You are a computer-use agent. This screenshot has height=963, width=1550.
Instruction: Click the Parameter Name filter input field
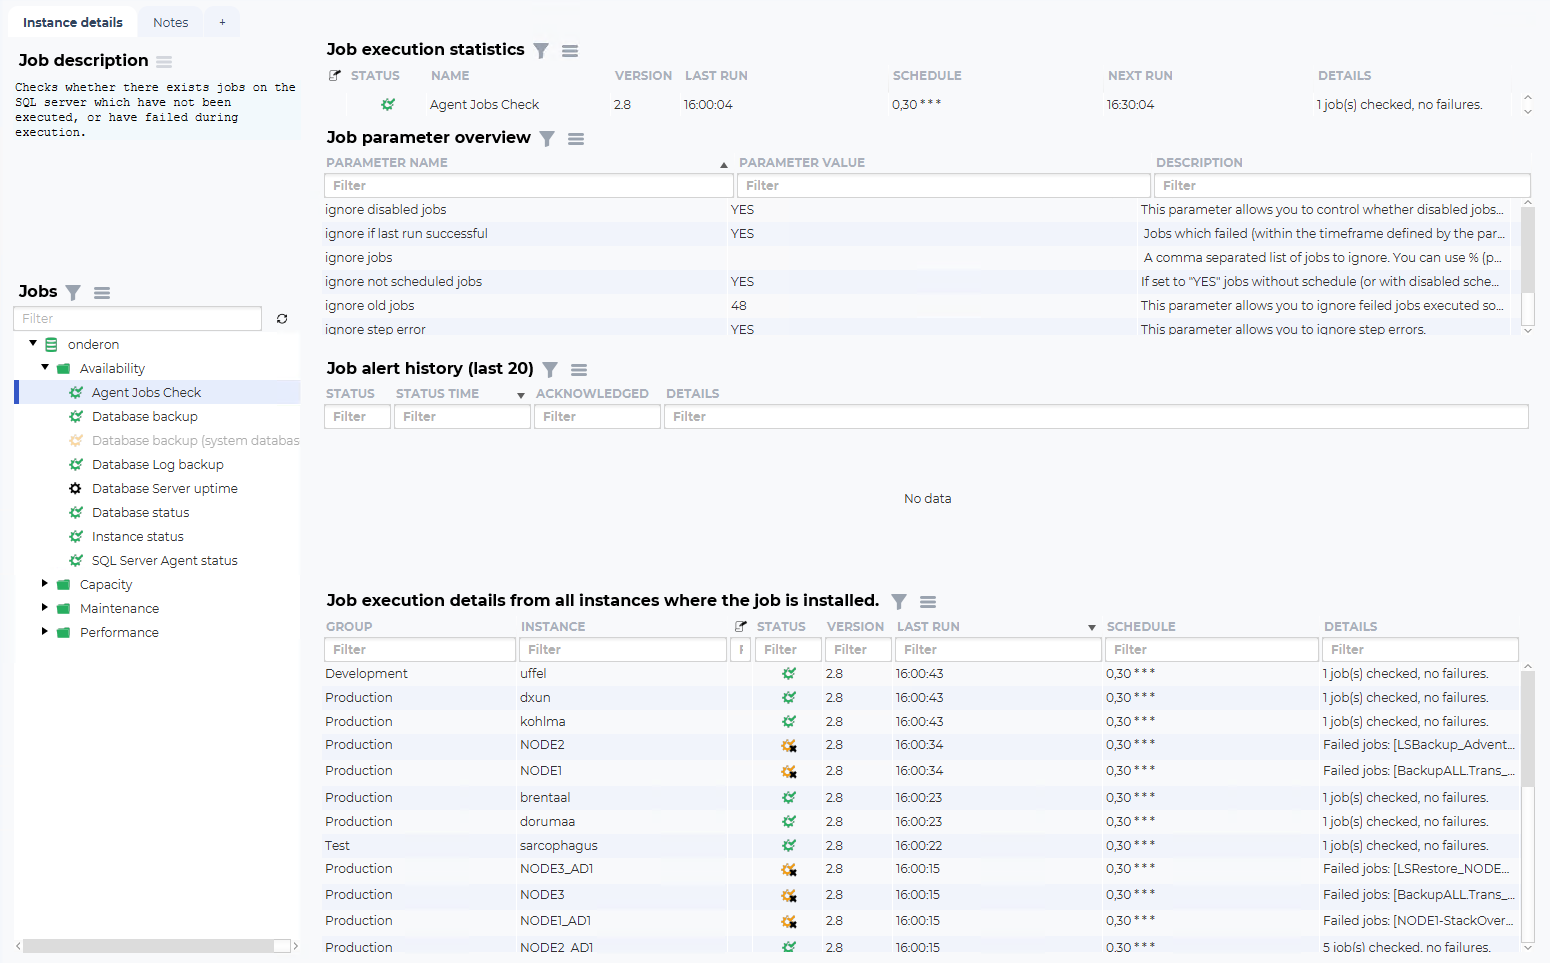tap(528, 186)
